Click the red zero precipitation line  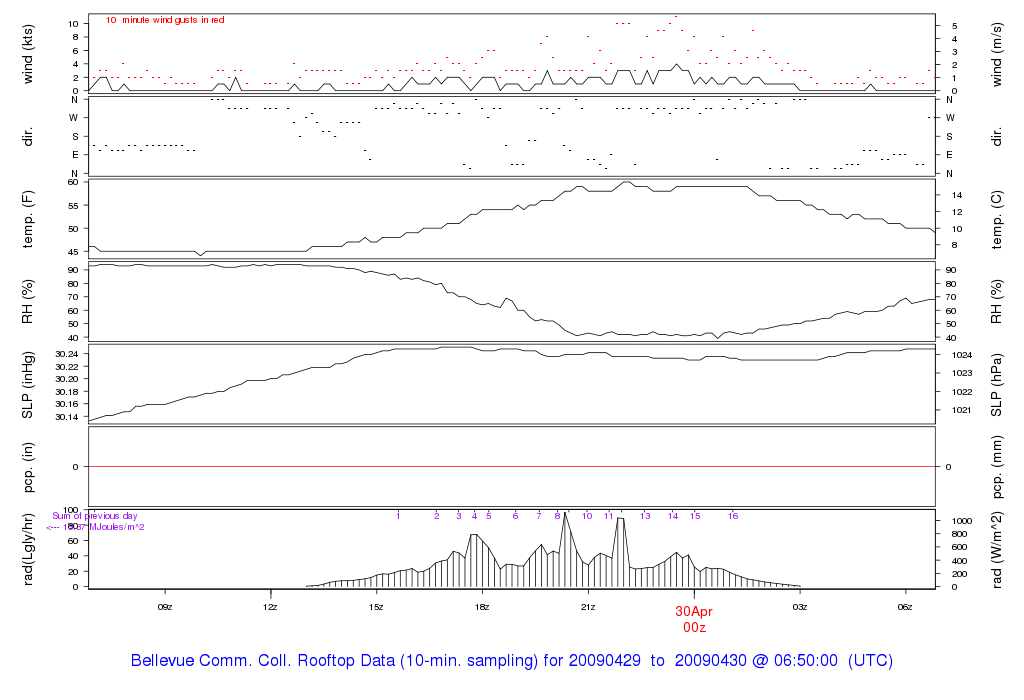click(512, 467)
